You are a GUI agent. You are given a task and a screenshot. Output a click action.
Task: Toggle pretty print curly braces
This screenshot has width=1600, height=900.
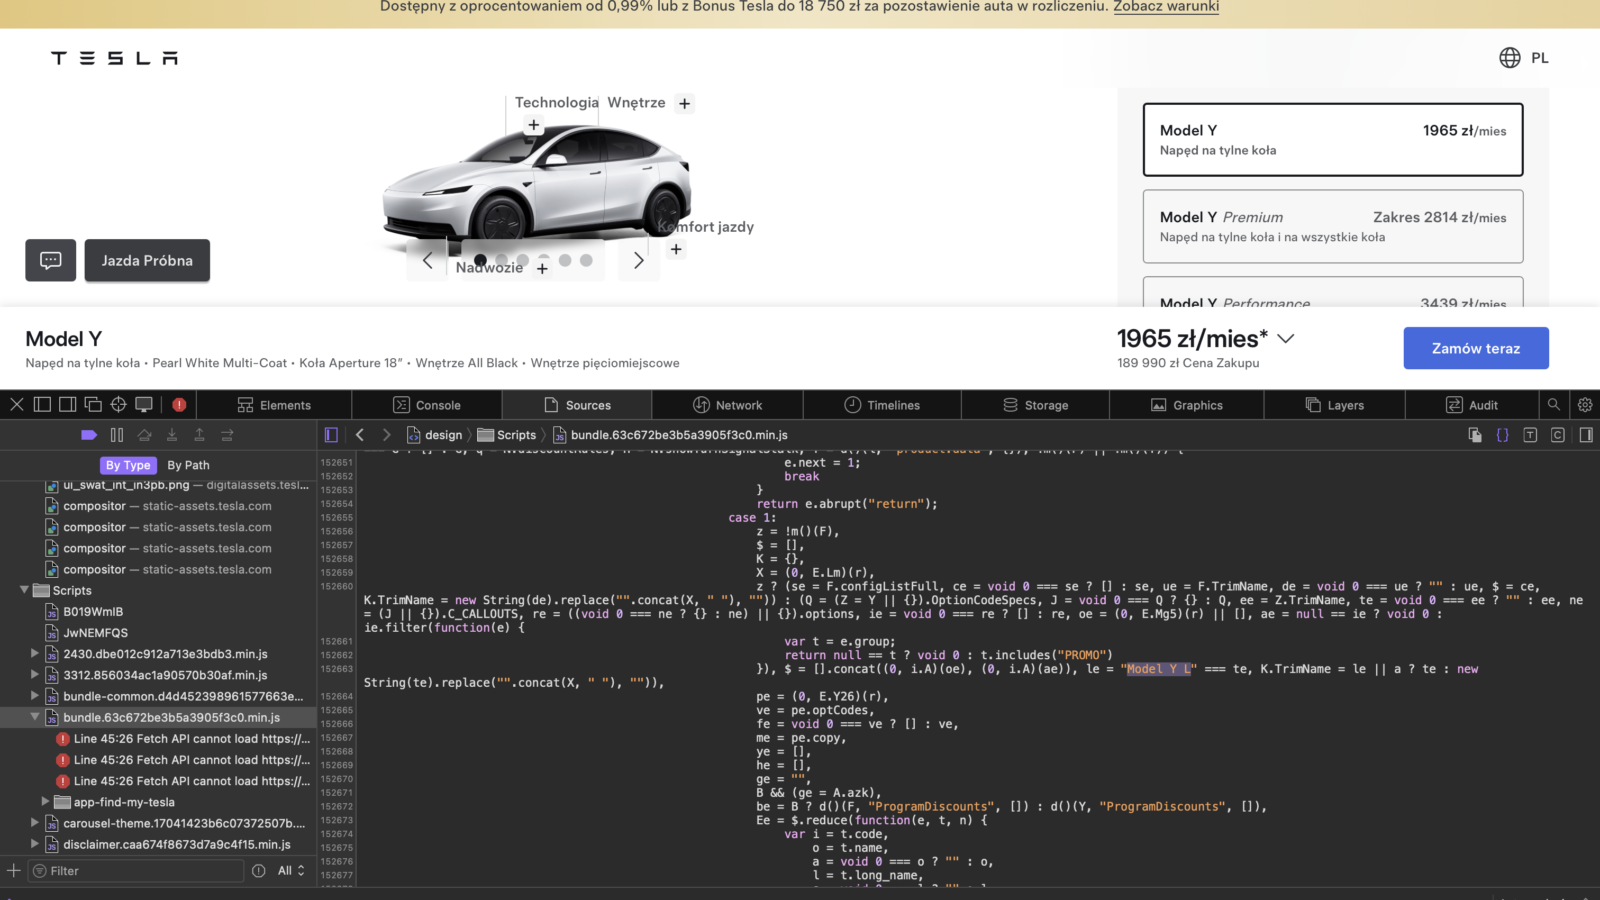(x=1502, y=435)
